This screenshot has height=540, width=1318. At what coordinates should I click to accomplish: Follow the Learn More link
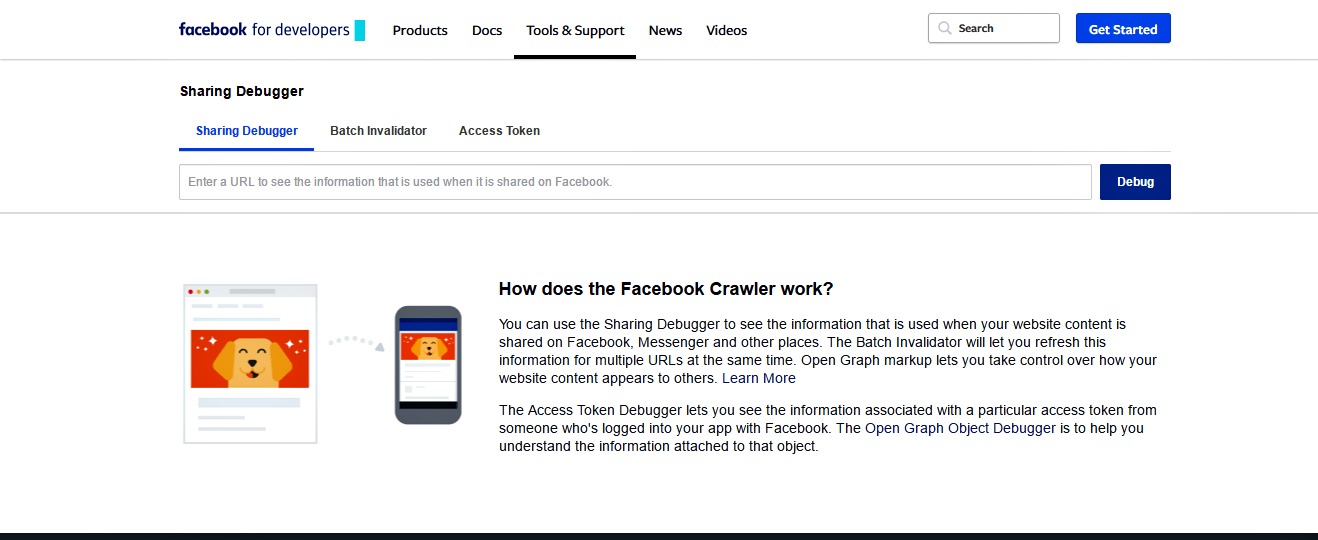pos(759,378)
